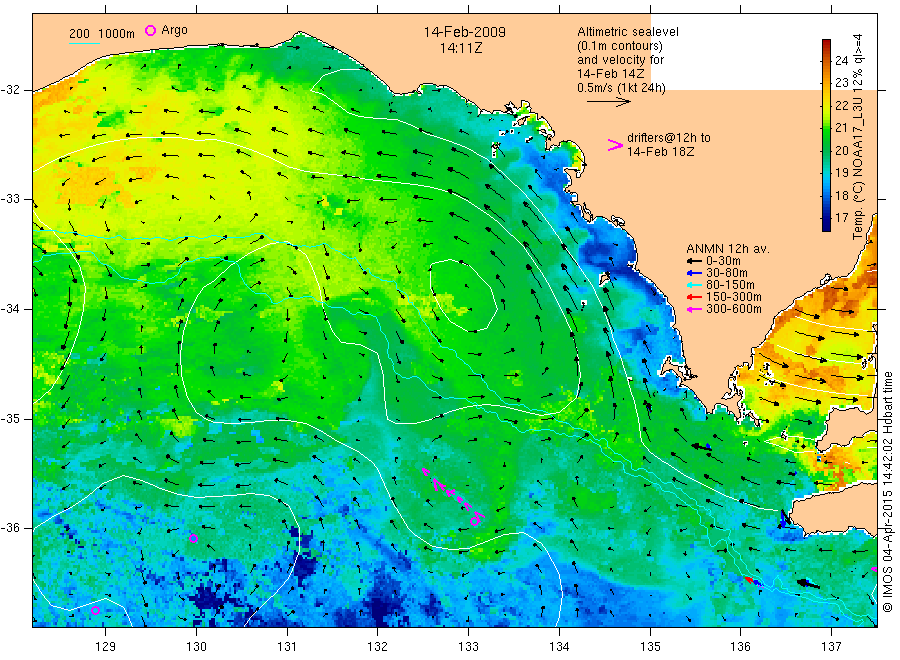Click the '(0.1m contours)' text
Screen dimensions: 900x660
(619, 46)
